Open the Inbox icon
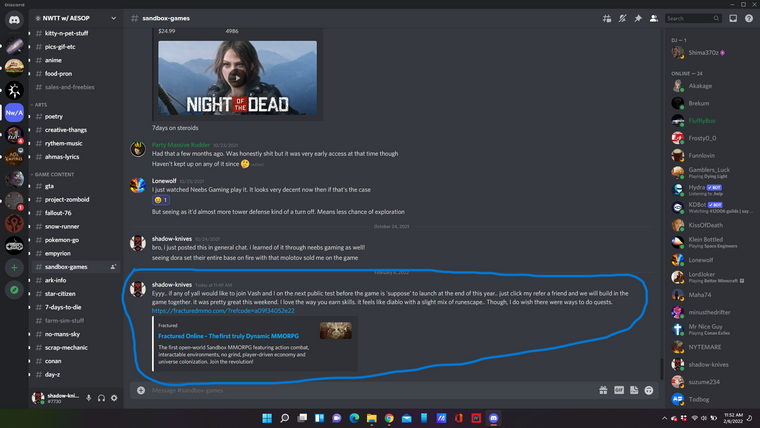 tap(733, 18)
